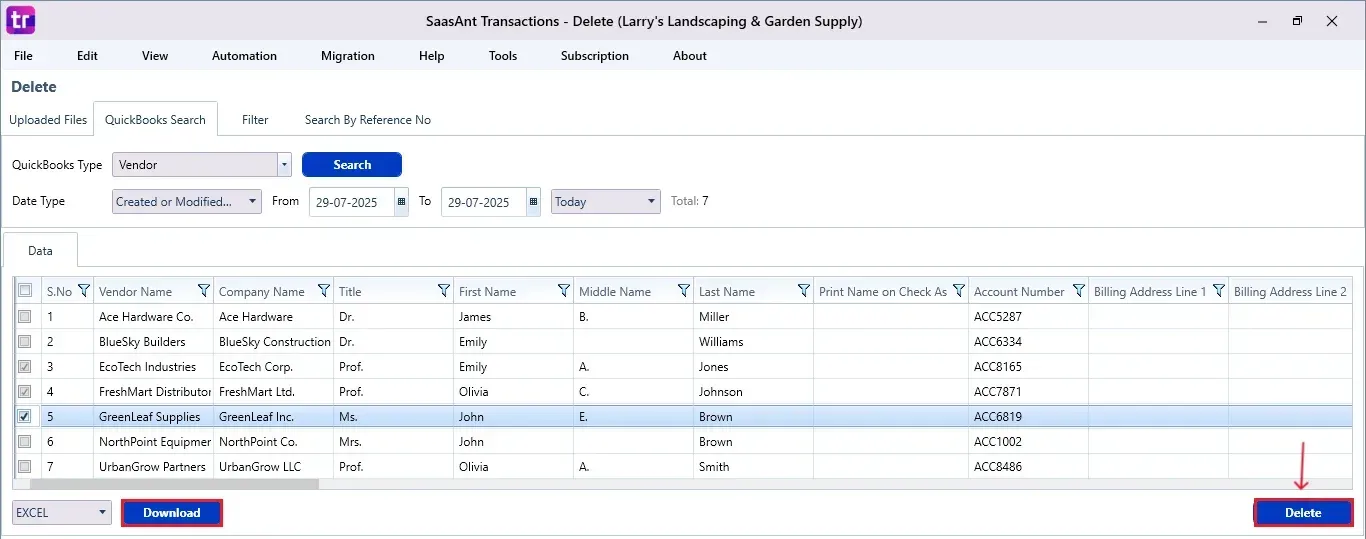This screenshot has width=1366, height=539.
Task: Click the NorthPoint Co. company cell
Action: pos(274,442)
